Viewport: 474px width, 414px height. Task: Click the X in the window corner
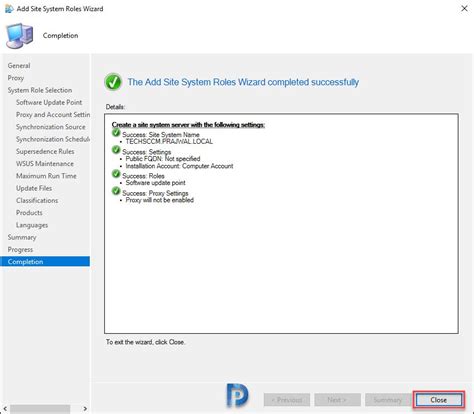point(464,9)
